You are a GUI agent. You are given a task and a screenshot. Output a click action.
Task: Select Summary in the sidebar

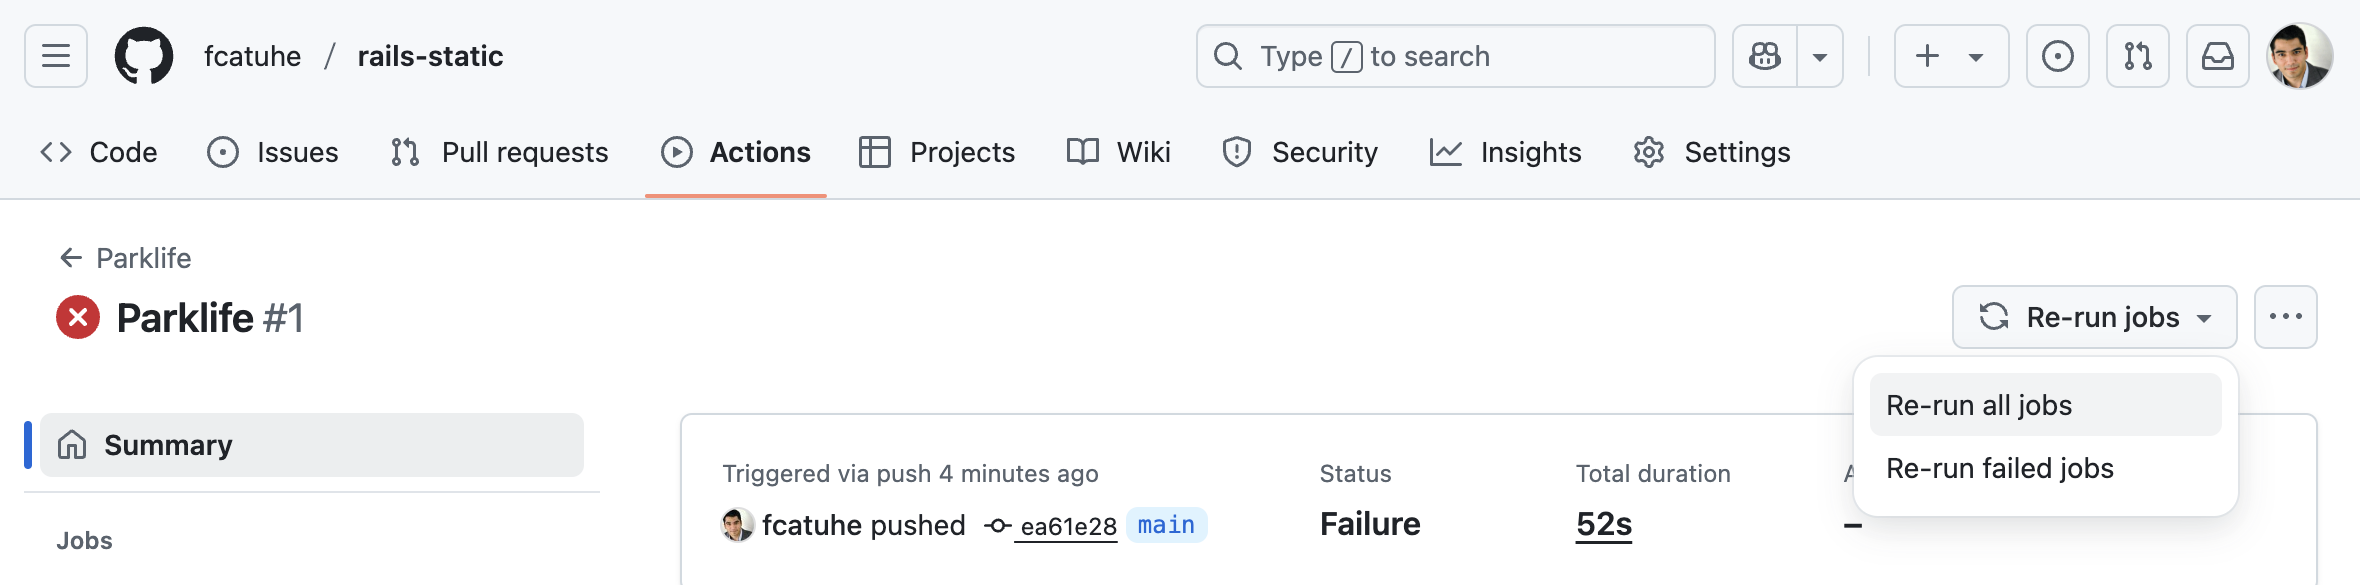click(312, 445)
